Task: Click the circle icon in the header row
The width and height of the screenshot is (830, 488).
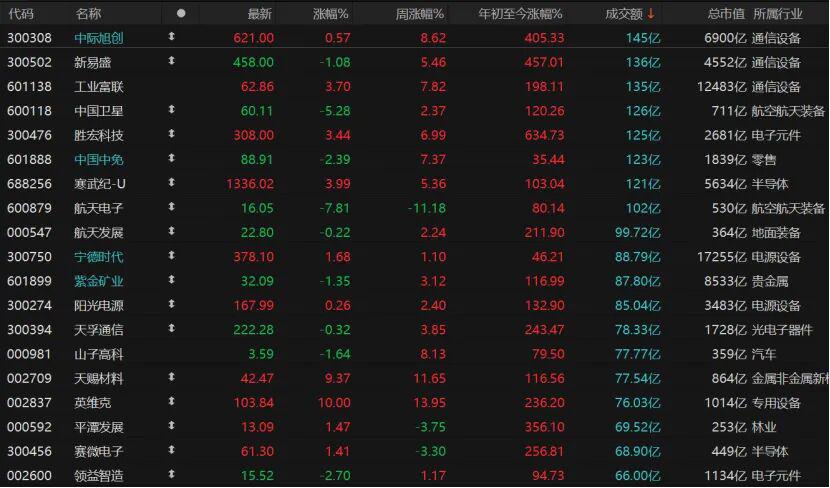Action: tap(181, 13)
